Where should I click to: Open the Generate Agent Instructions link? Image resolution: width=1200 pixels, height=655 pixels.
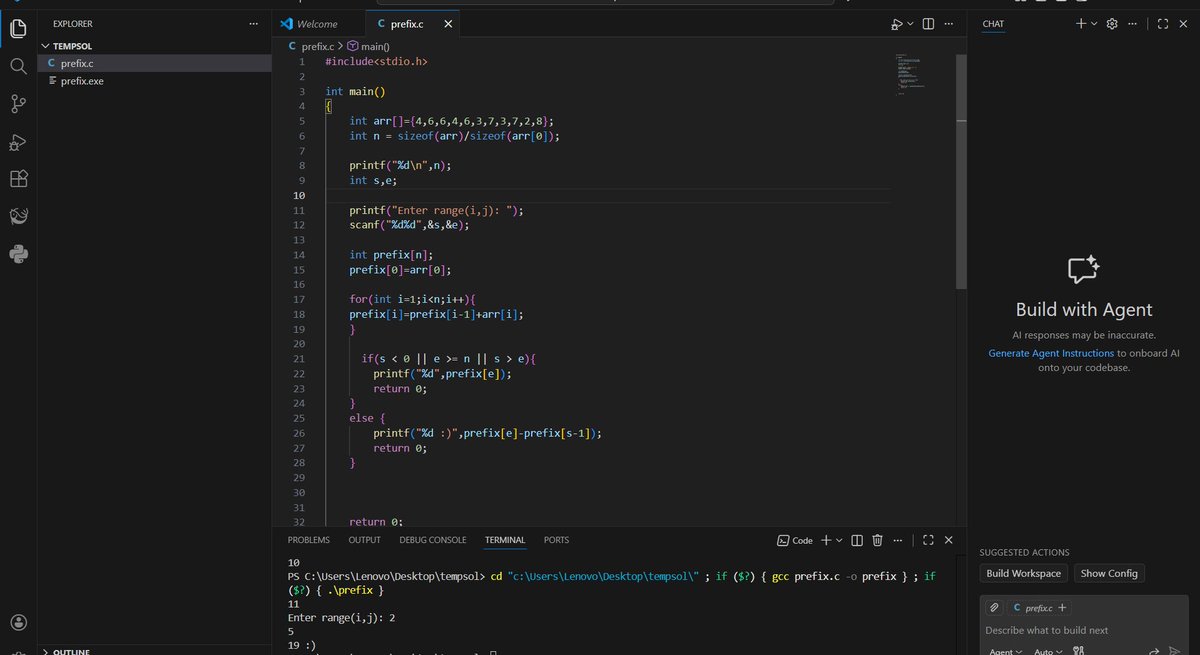1051,353
